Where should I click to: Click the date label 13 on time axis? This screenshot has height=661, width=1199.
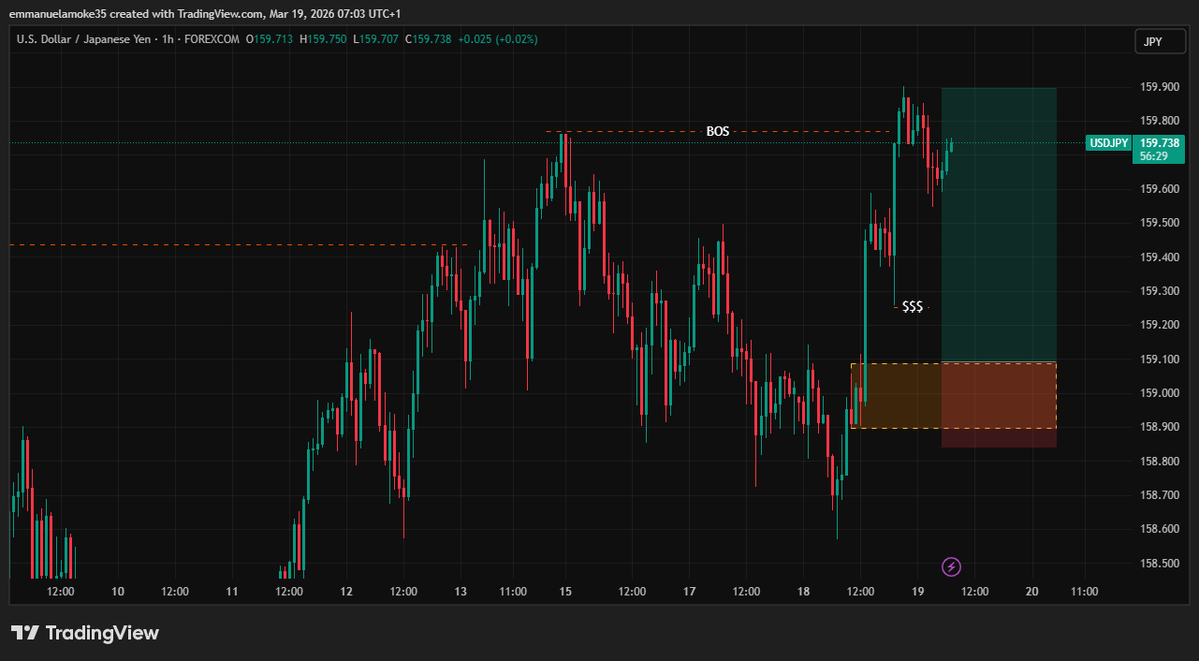(460, 591)
